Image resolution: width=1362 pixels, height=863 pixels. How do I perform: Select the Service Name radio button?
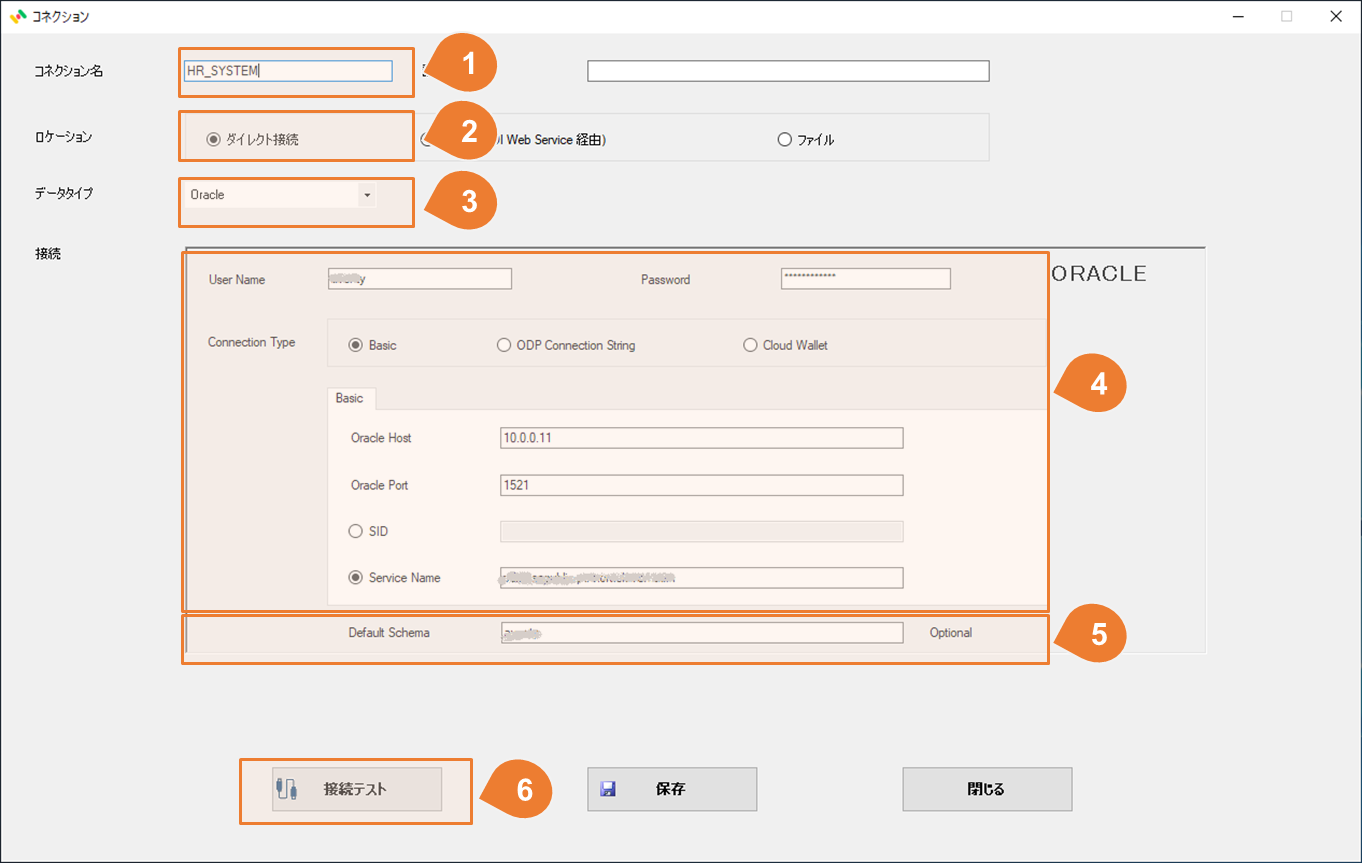394,578
